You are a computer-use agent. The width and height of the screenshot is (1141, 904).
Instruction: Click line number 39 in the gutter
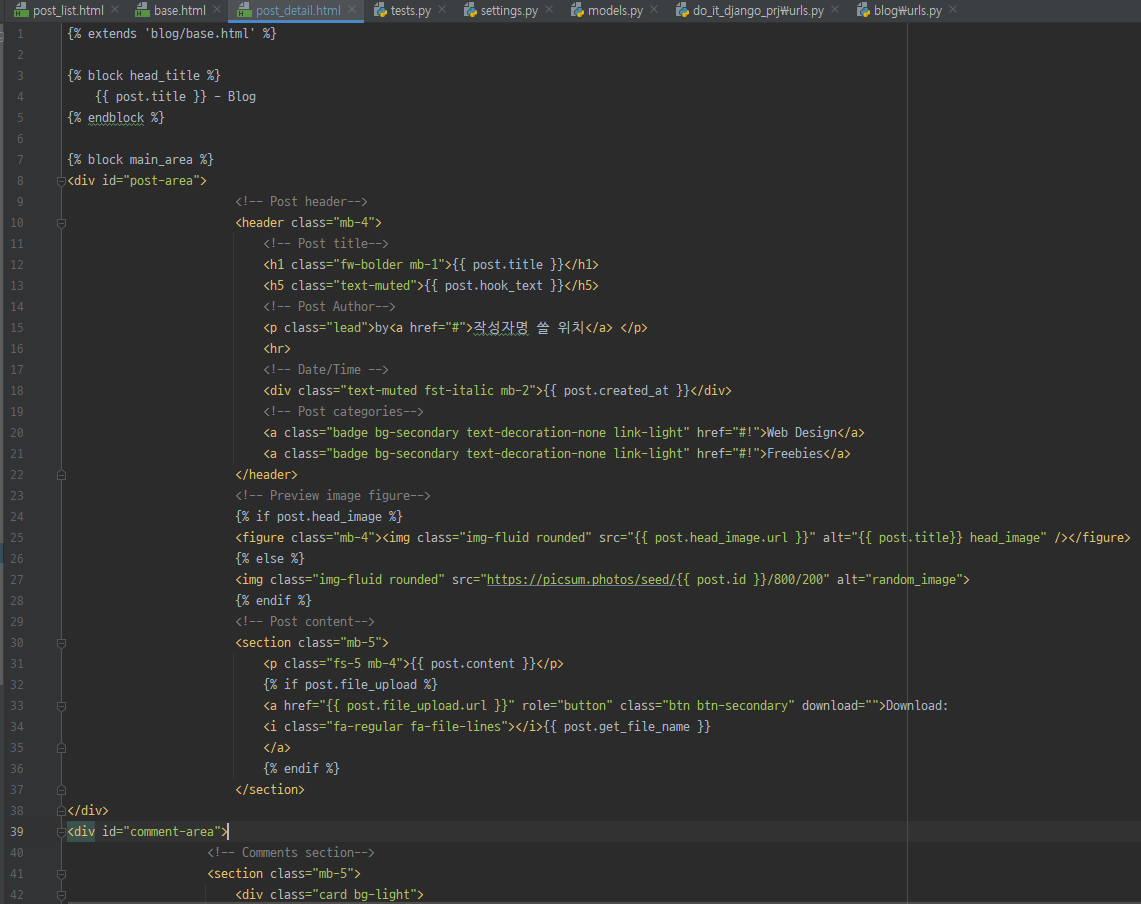click(17, 832)
